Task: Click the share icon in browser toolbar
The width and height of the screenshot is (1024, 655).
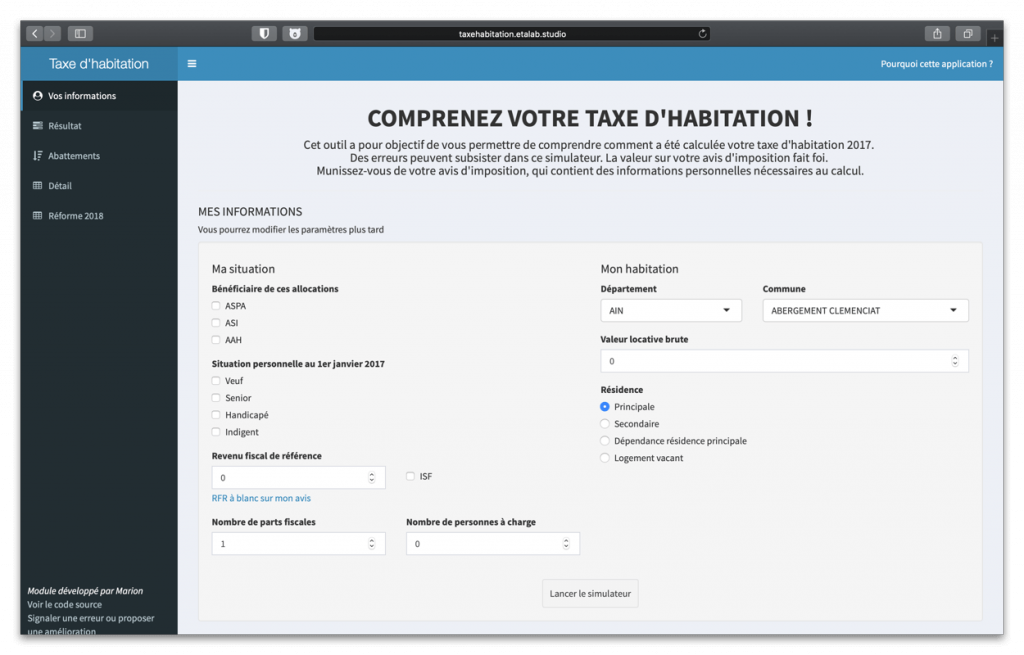Action: [x=937, y=33]
